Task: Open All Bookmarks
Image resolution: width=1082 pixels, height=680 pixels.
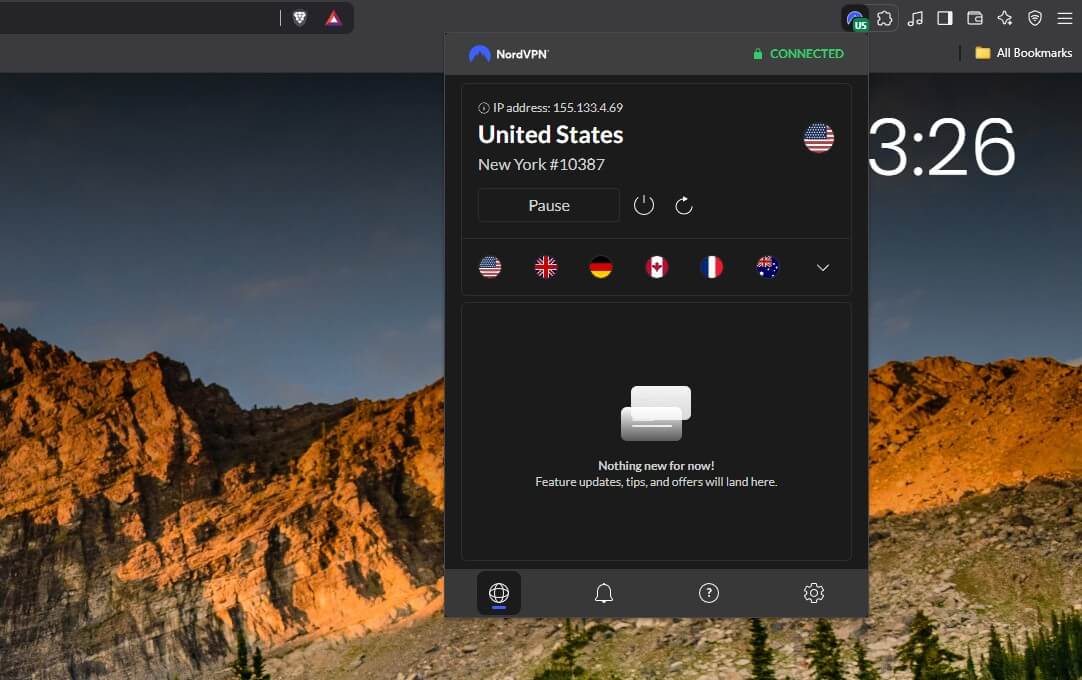Action: (x=1022, y=52)
